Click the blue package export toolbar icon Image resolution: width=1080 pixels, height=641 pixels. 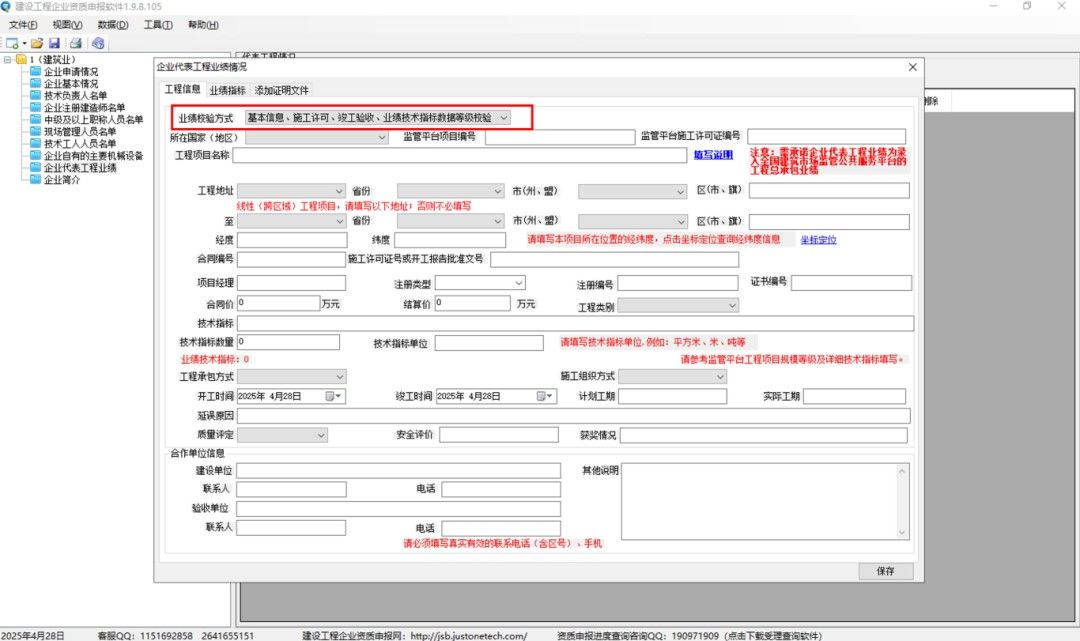(x=98, y=43)
